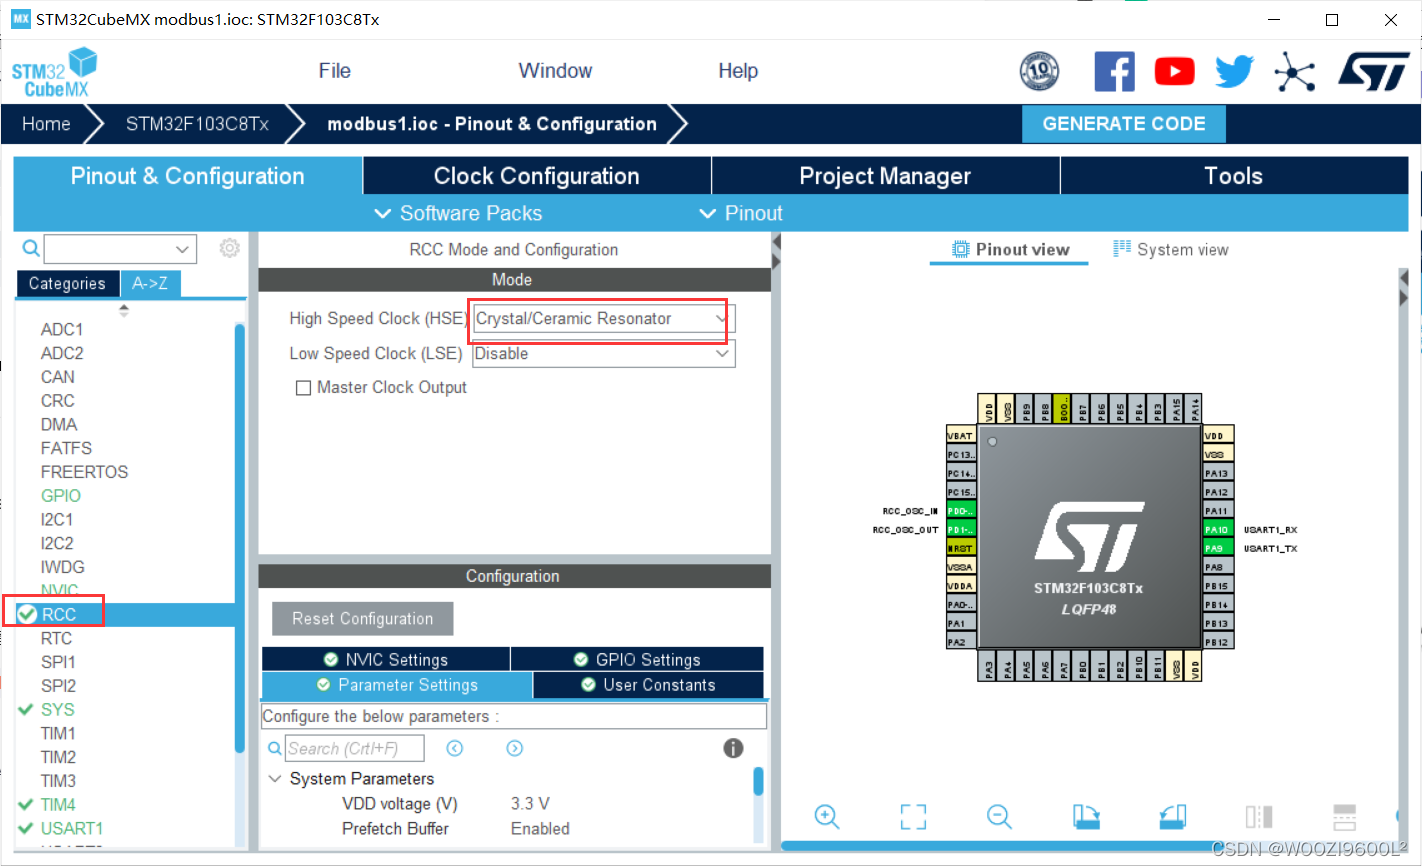This screenshot has width=1422, height=866.
Task: Select the Pinout view tab
Action: tap(1010, 250)
